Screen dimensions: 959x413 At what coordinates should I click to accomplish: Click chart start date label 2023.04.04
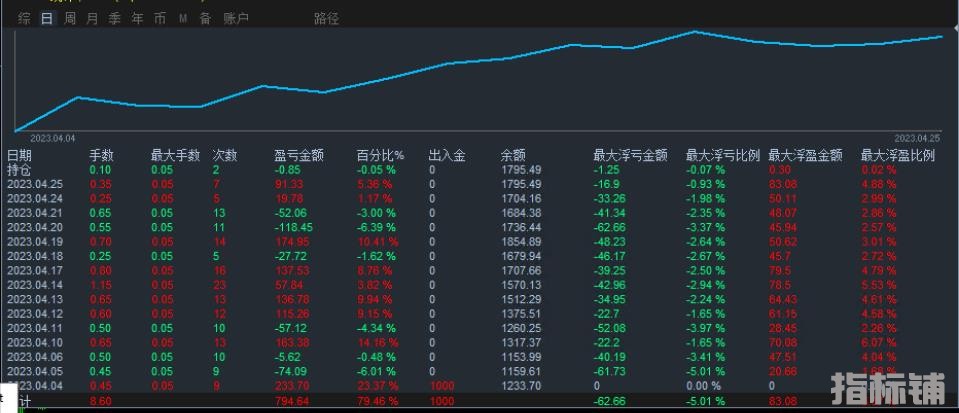point(53,138)
